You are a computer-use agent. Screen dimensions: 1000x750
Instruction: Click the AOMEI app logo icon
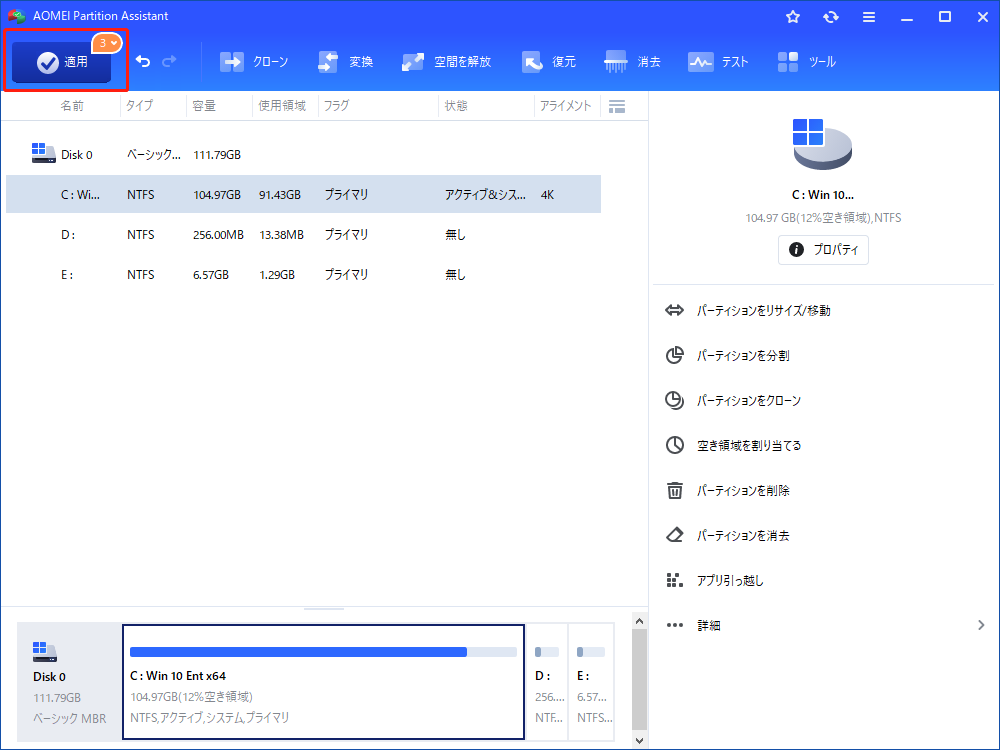tap(17, 16)
